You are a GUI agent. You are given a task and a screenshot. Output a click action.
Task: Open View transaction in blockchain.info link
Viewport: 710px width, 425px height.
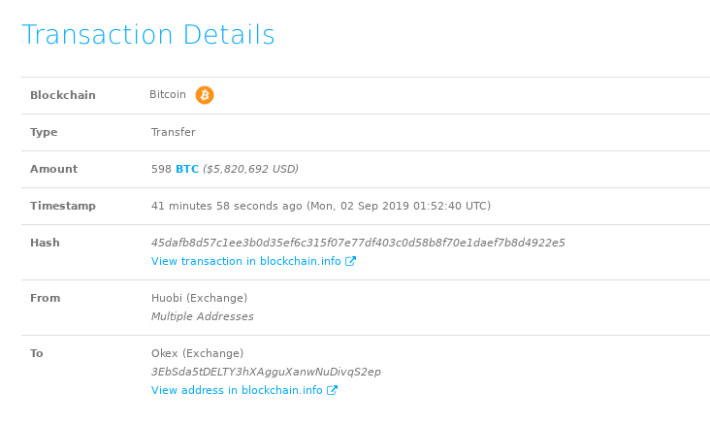pos(246,261)
